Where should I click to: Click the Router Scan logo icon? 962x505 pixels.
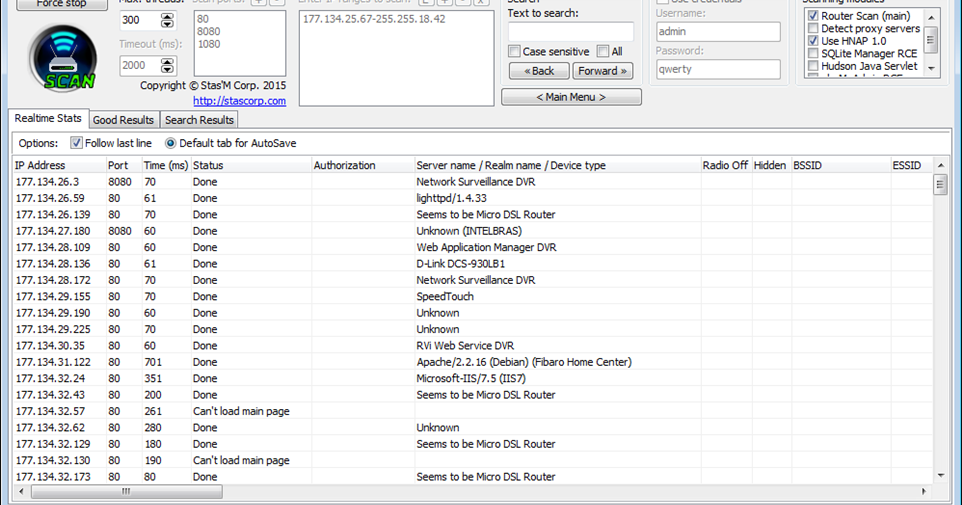coord(63,60)
